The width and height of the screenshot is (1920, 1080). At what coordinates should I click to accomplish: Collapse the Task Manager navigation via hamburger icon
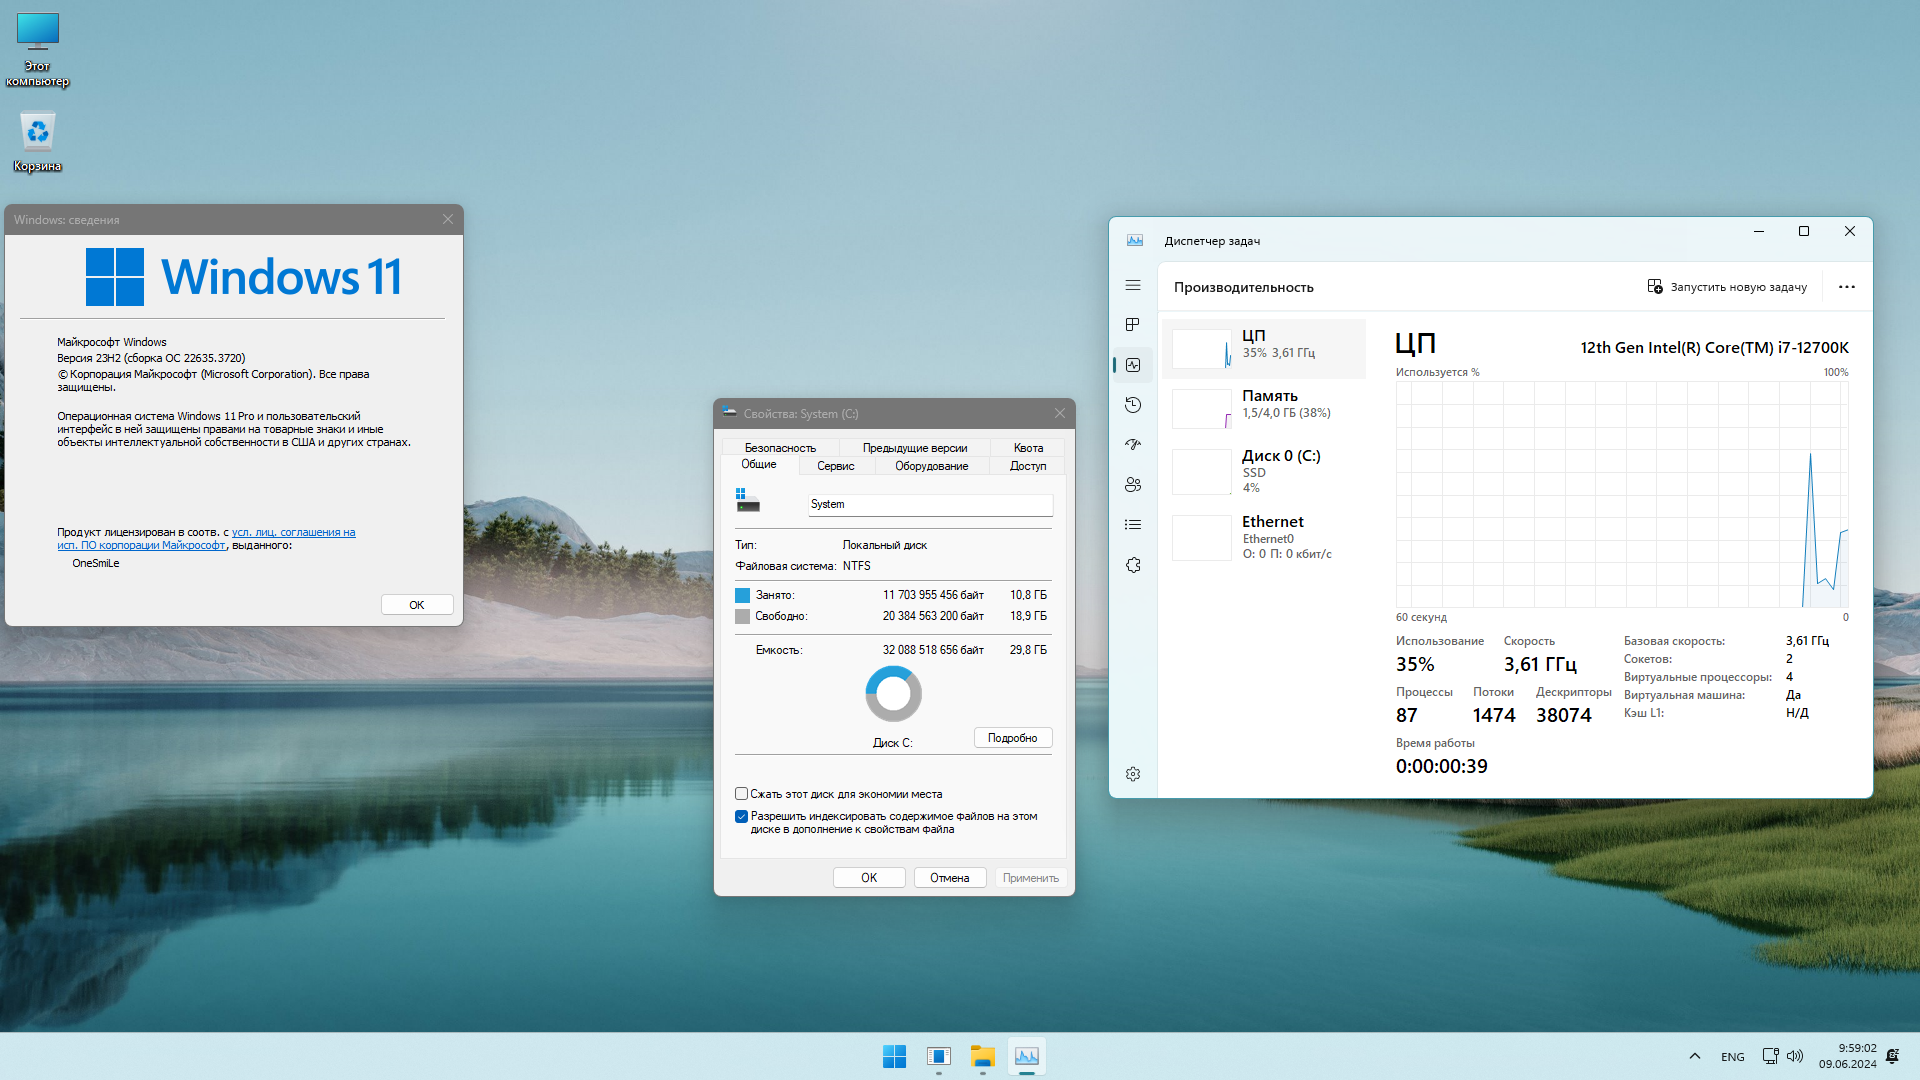tap(1133, 285)
